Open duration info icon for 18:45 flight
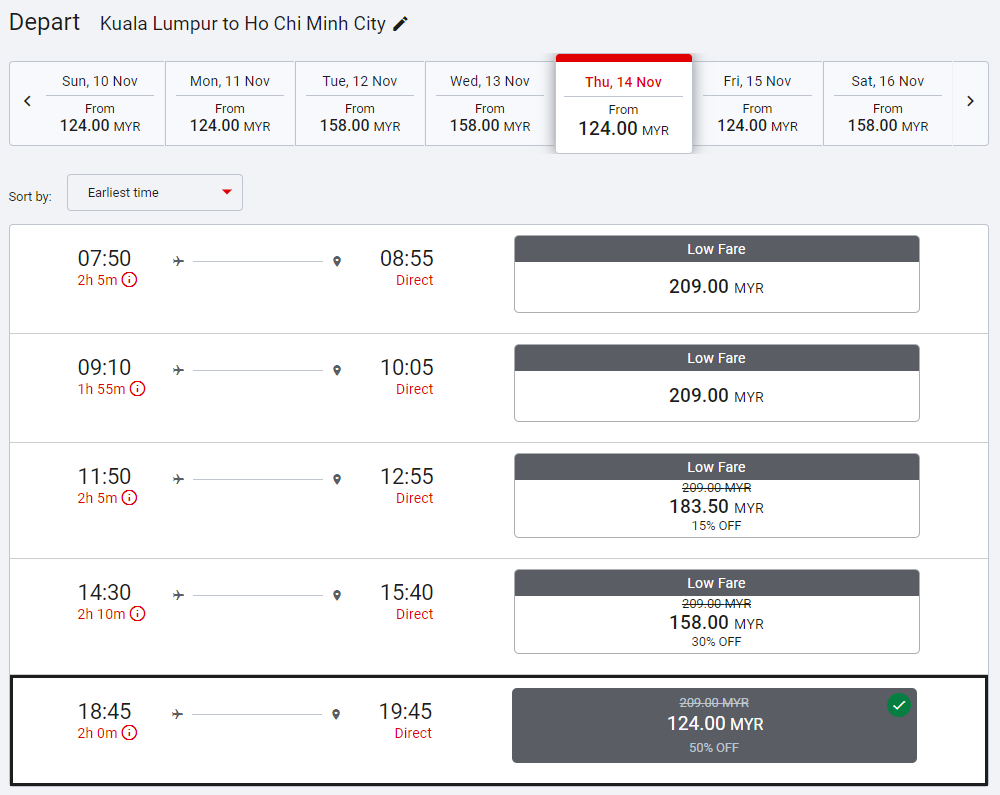 (x=129, y=733)
